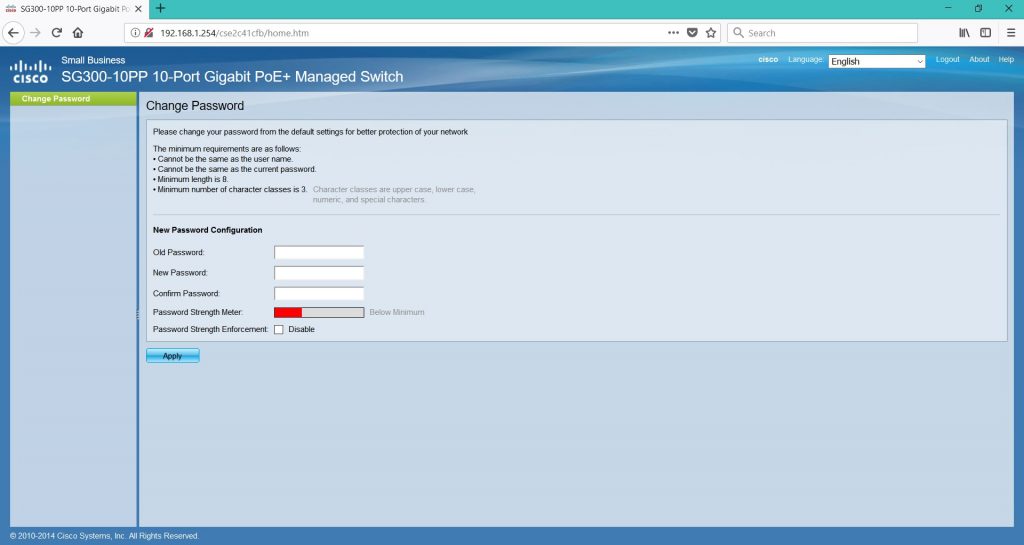Open the Help link
Image resolution: width=1024 pixels, height=545 pixels.
click(1006, 59)
